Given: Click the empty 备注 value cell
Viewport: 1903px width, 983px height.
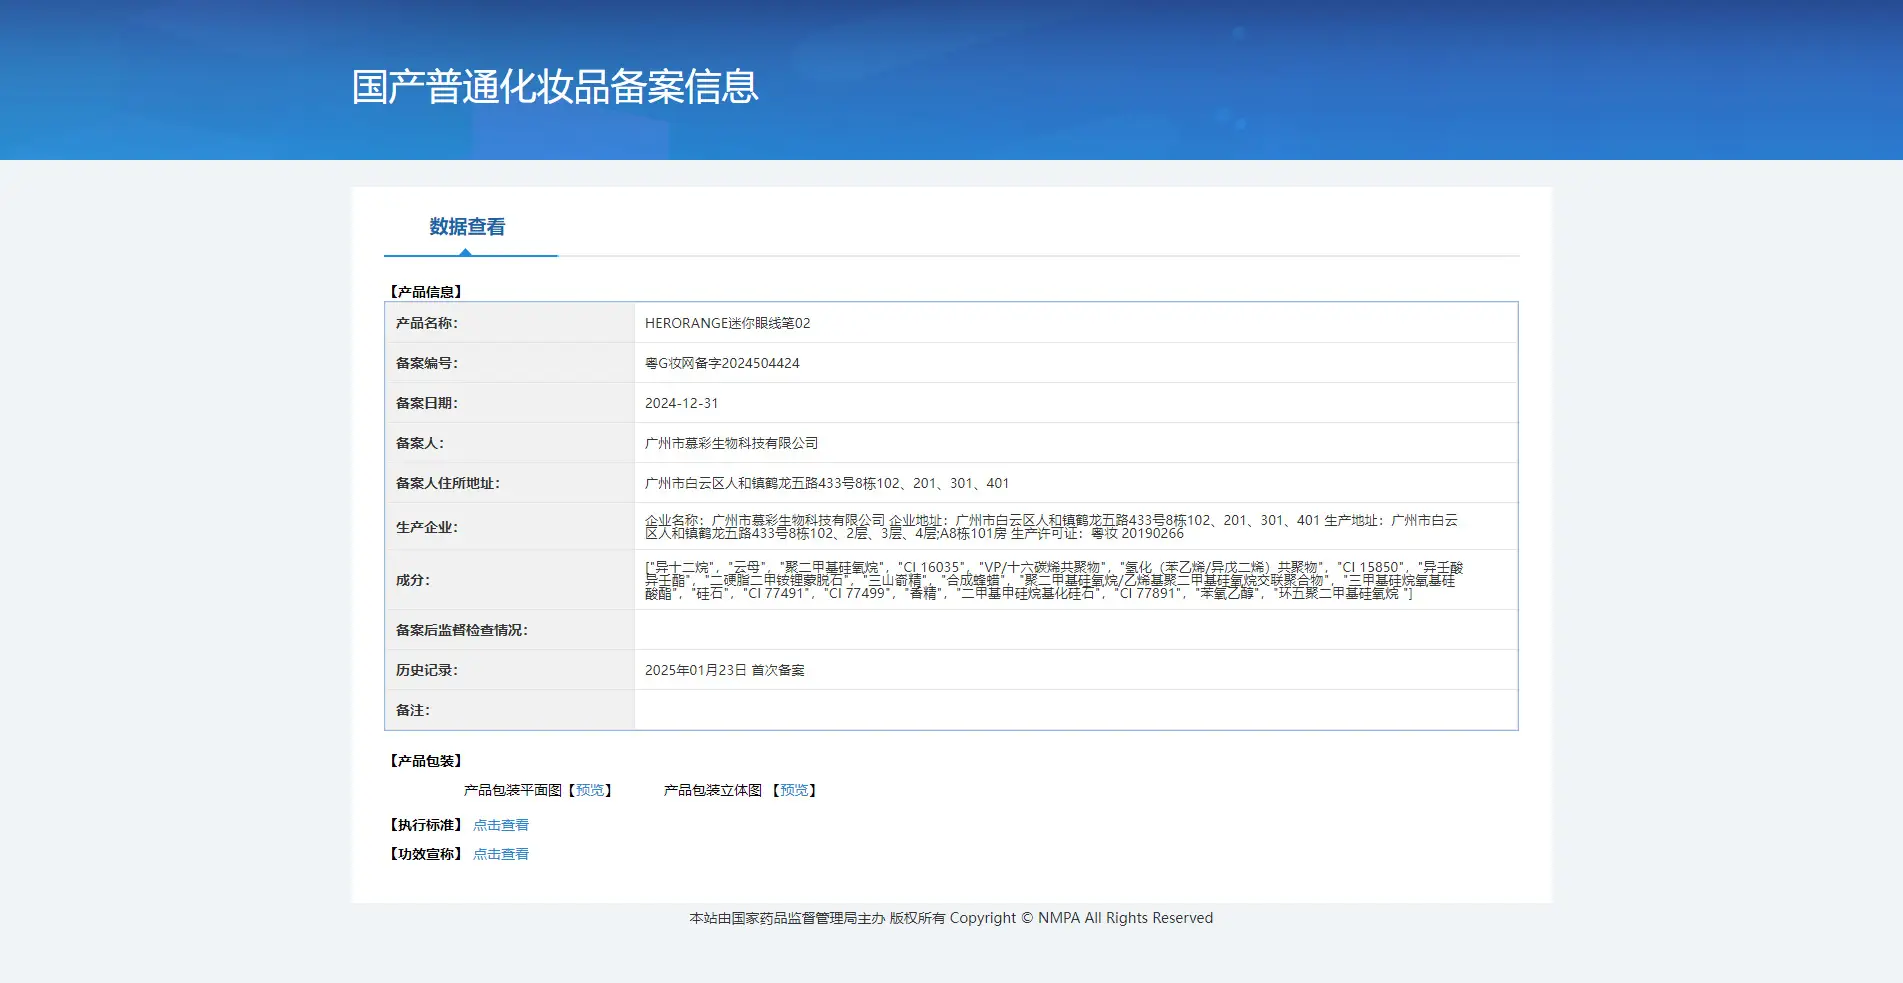Looking at the screenshot, I should coord(1076,710).
